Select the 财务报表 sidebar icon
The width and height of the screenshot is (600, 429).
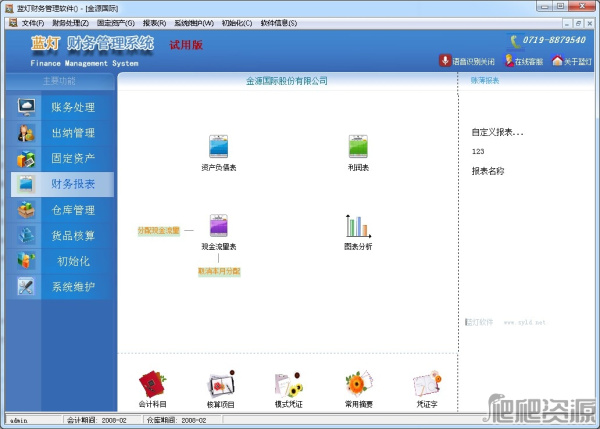26,184
